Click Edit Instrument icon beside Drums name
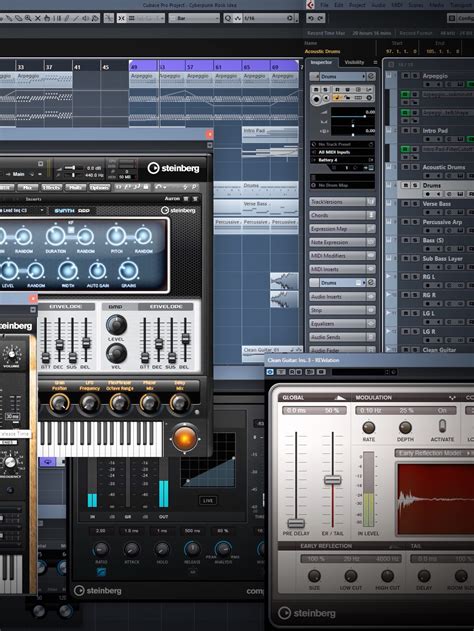The width and height of the screenshot is (474, 631). pyautogui.click(x=371, y=76)
